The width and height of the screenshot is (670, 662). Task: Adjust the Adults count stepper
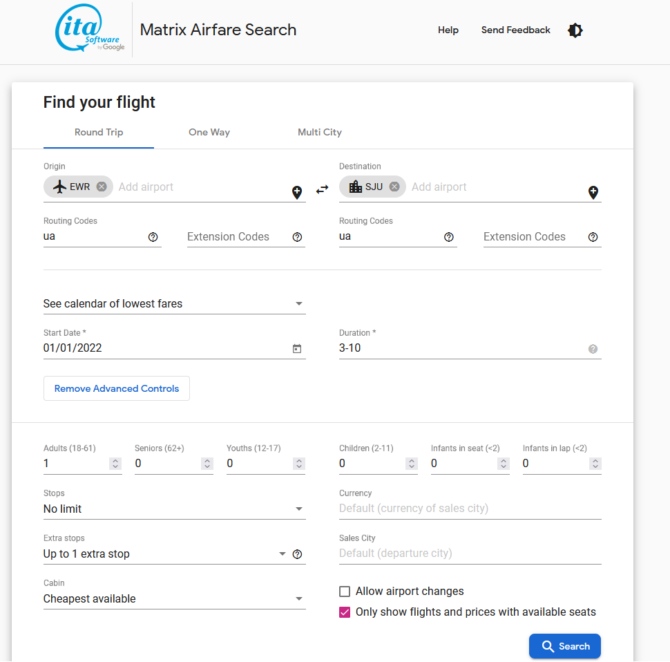click(x=115, y=464)
